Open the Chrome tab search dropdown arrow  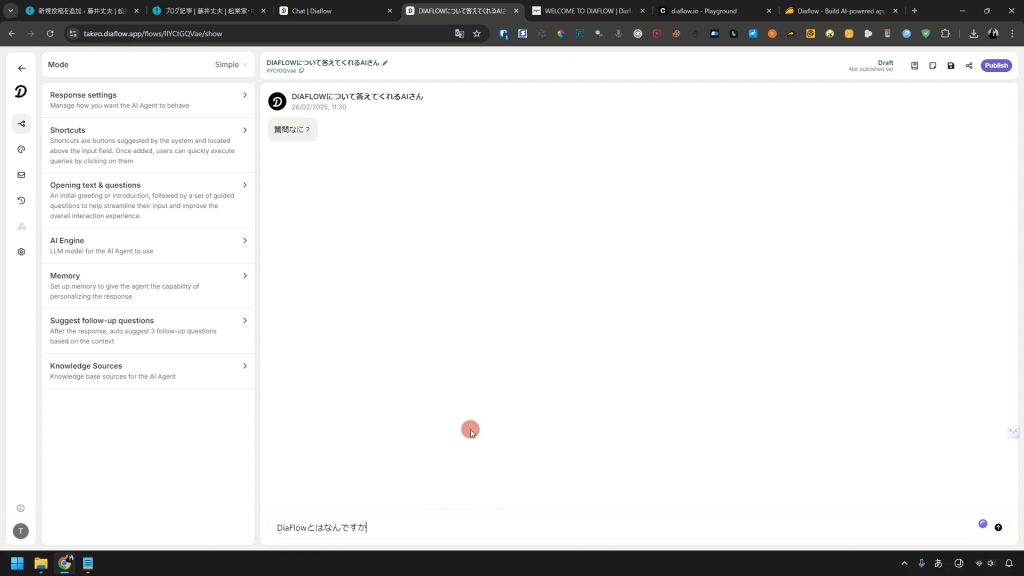click(x=10, y=10)
